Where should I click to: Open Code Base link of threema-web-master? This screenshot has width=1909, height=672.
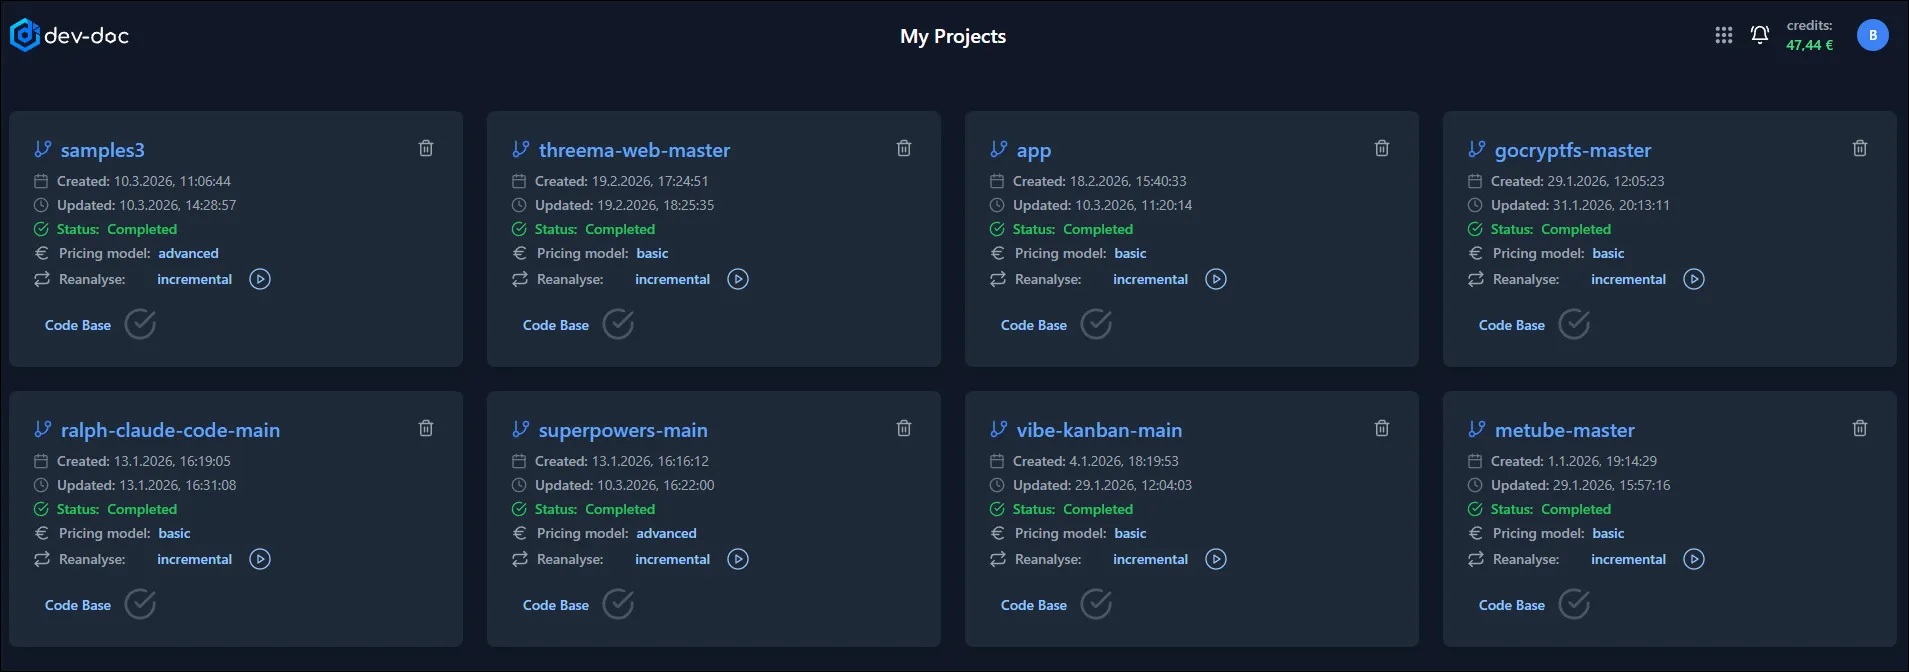point(556,325)
